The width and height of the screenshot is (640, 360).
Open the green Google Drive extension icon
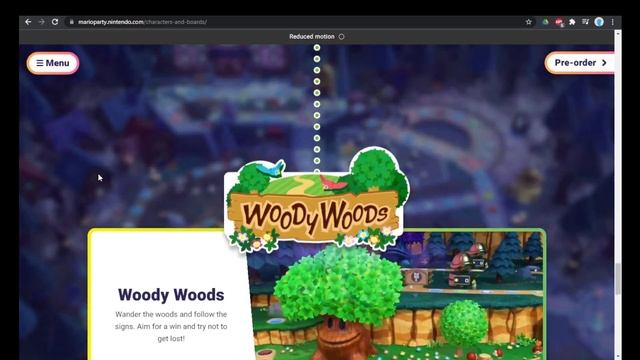545,22
